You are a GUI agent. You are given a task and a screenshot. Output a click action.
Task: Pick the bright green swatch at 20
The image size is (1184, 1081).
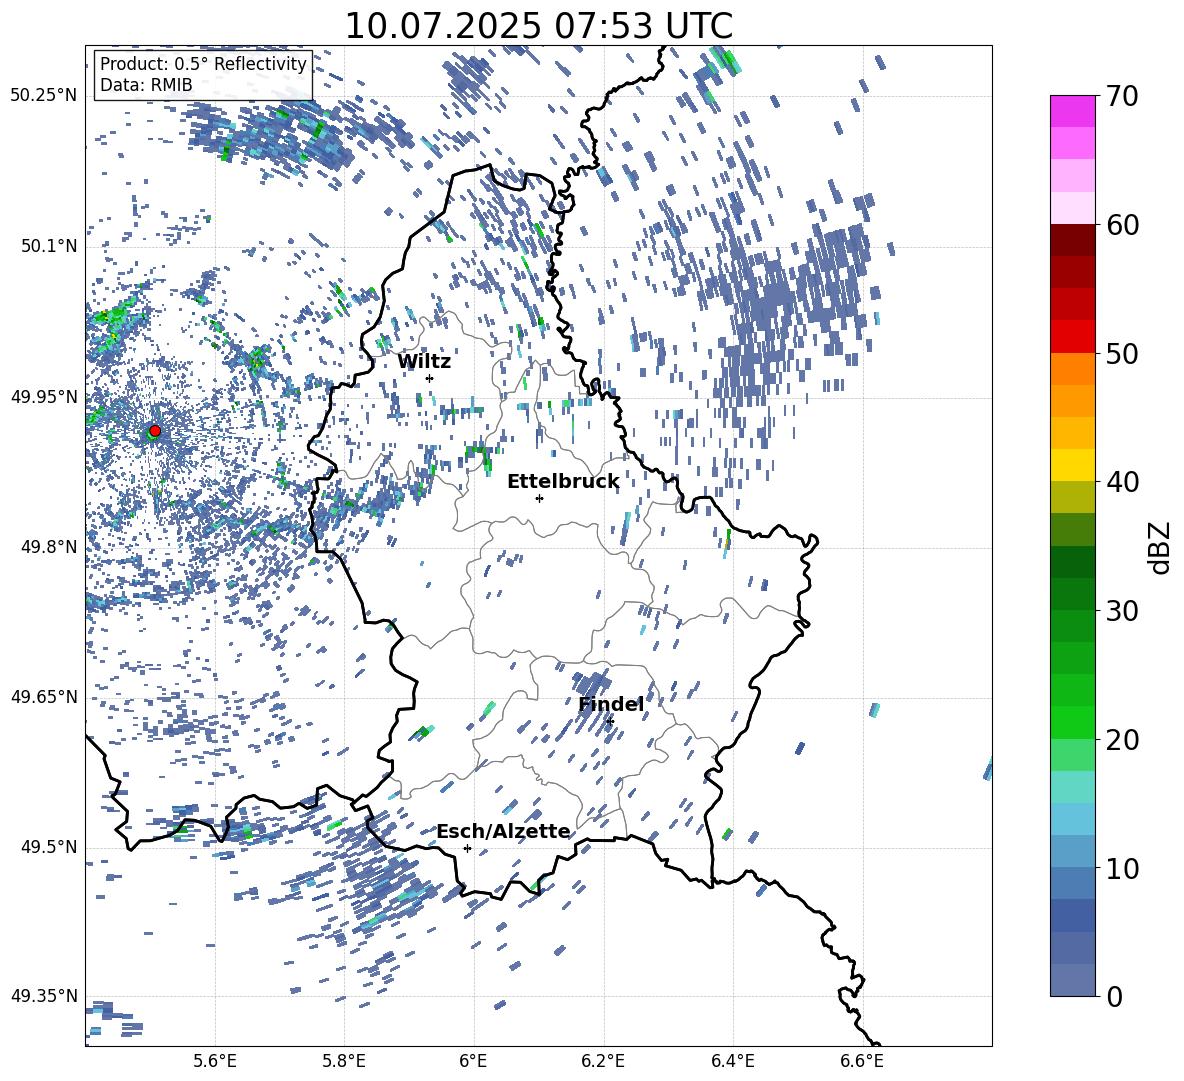1072,722
